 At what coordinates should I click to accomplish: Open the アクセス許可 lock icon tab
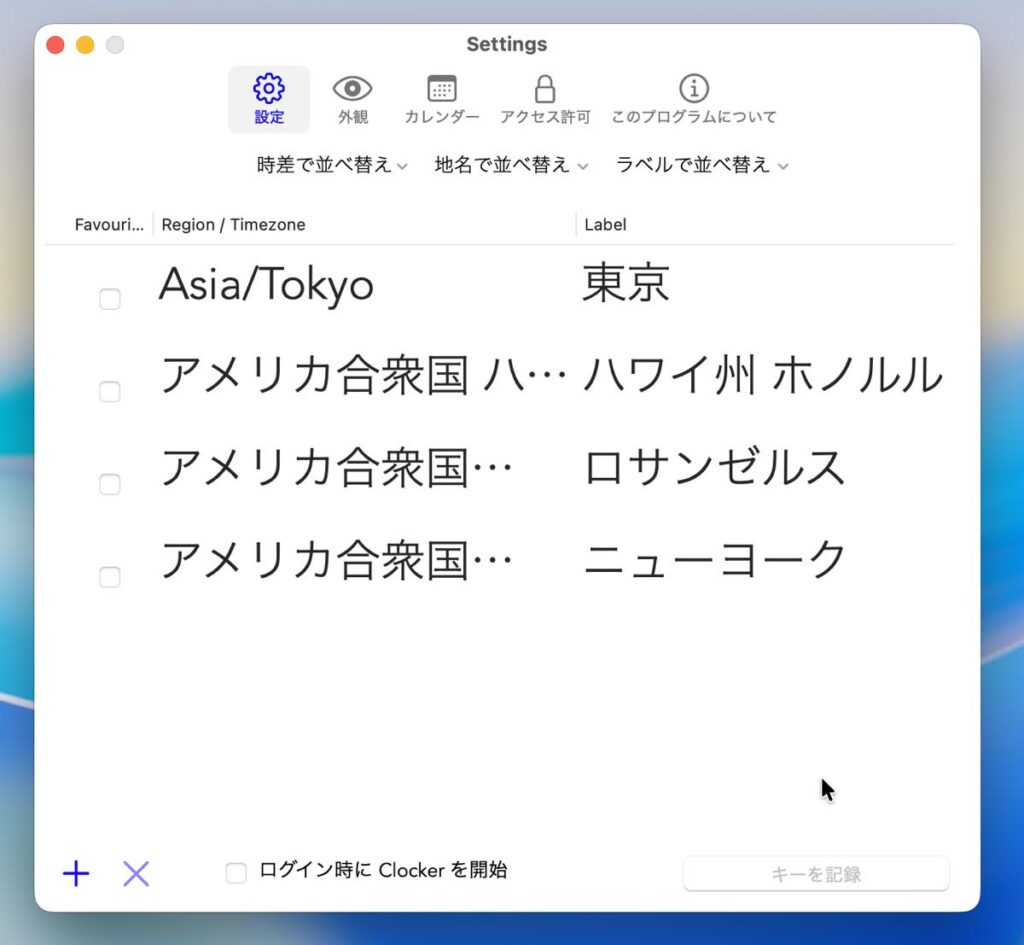tap(545, 99)
